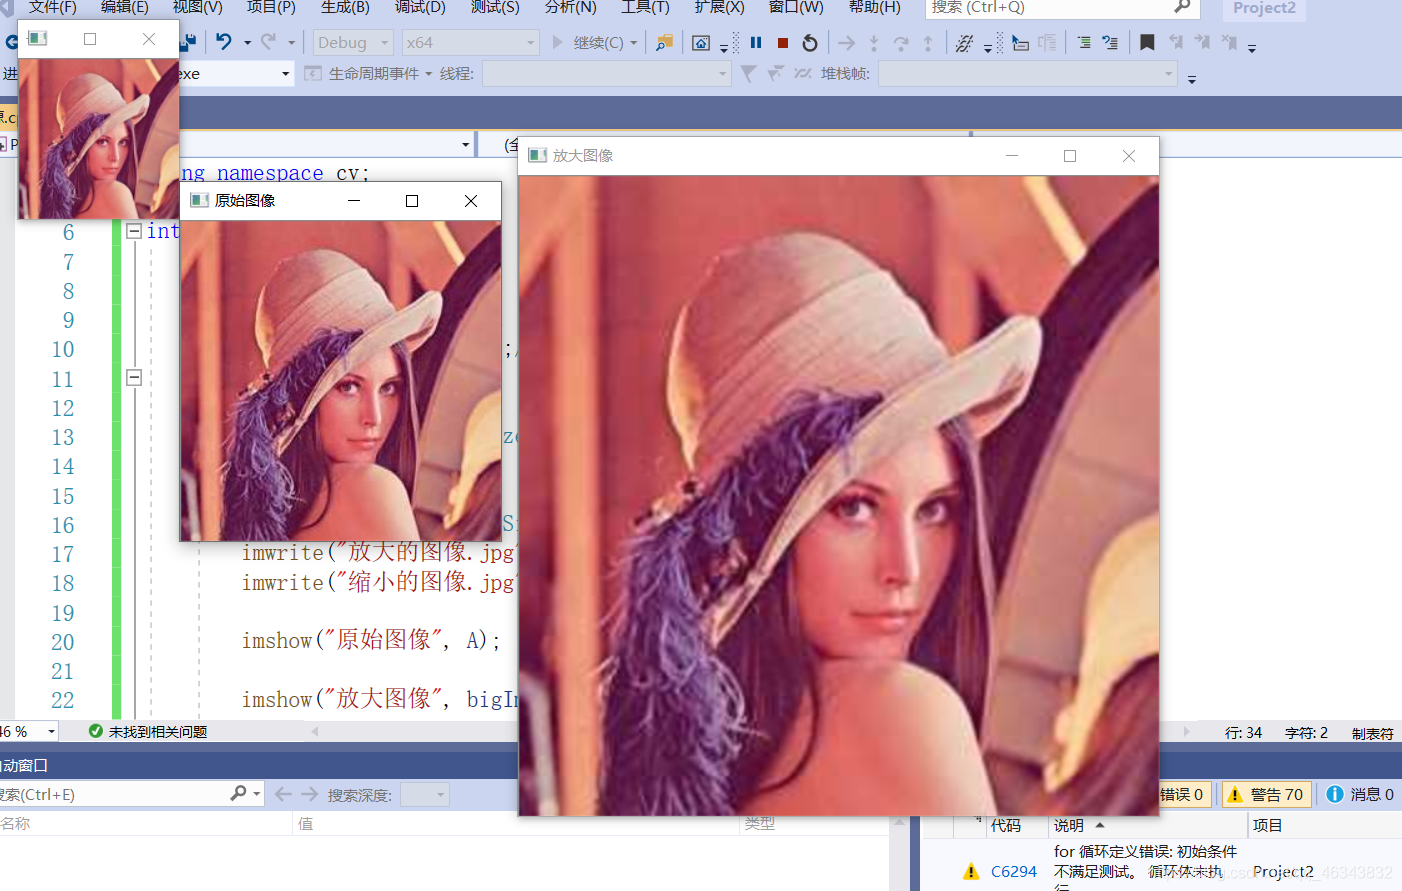Click the Step Into icon
Viewport: 1402px width, 891px height.
pyautogui.click(x=874, y=43)
